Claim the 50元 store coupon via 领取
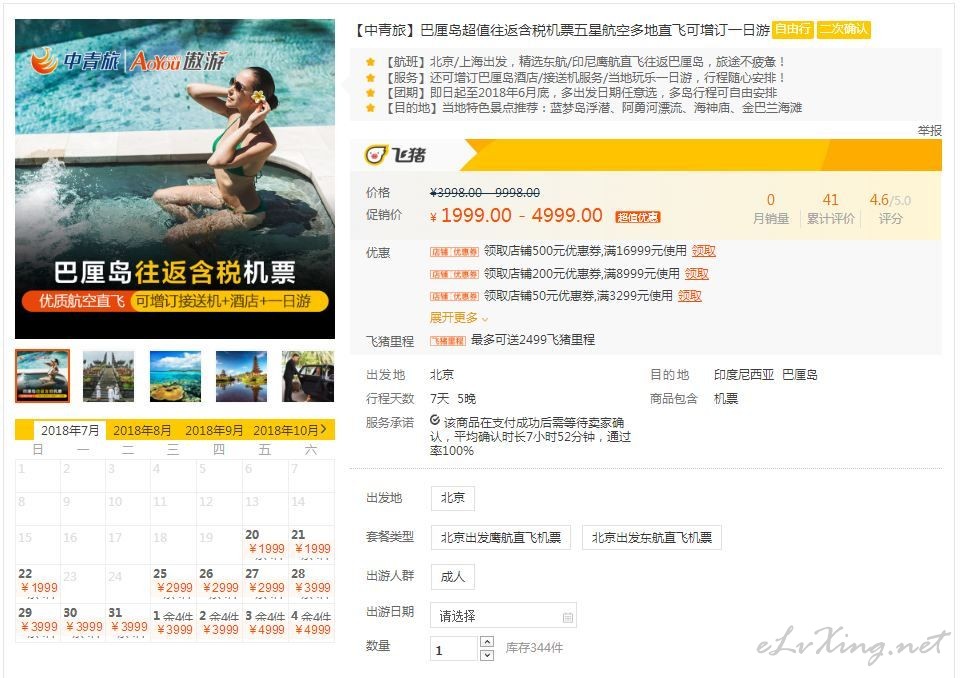 click(689, 295)
